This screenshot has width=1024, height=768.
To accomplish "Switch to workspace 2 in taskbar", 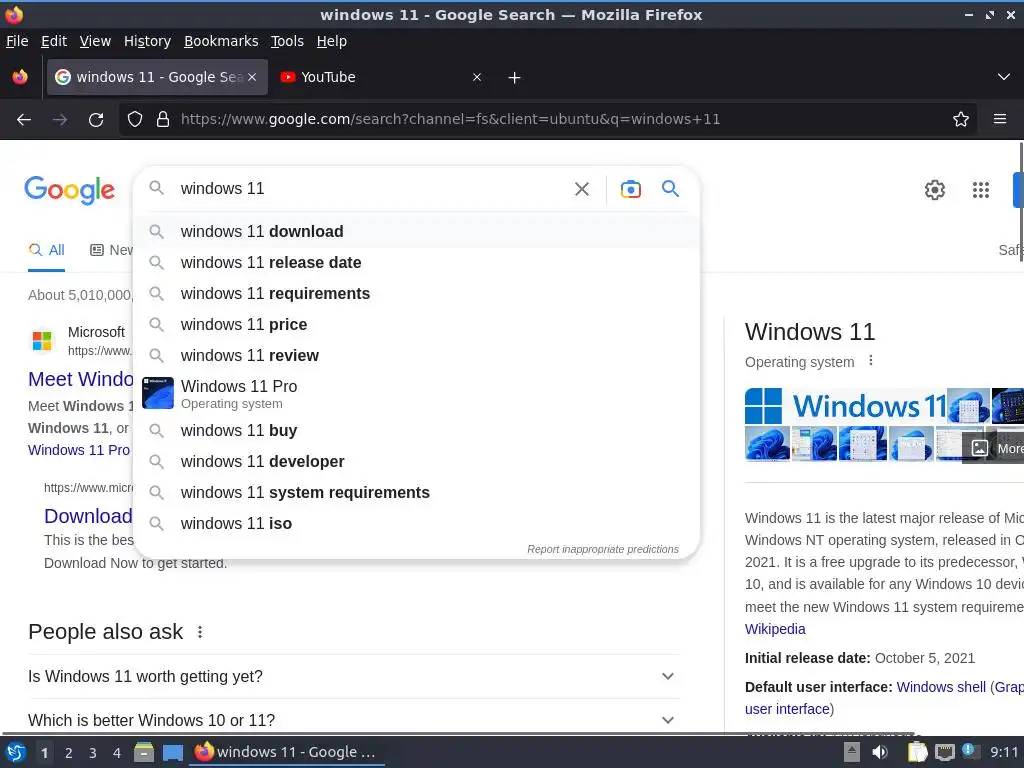I will tap(69, 754).
